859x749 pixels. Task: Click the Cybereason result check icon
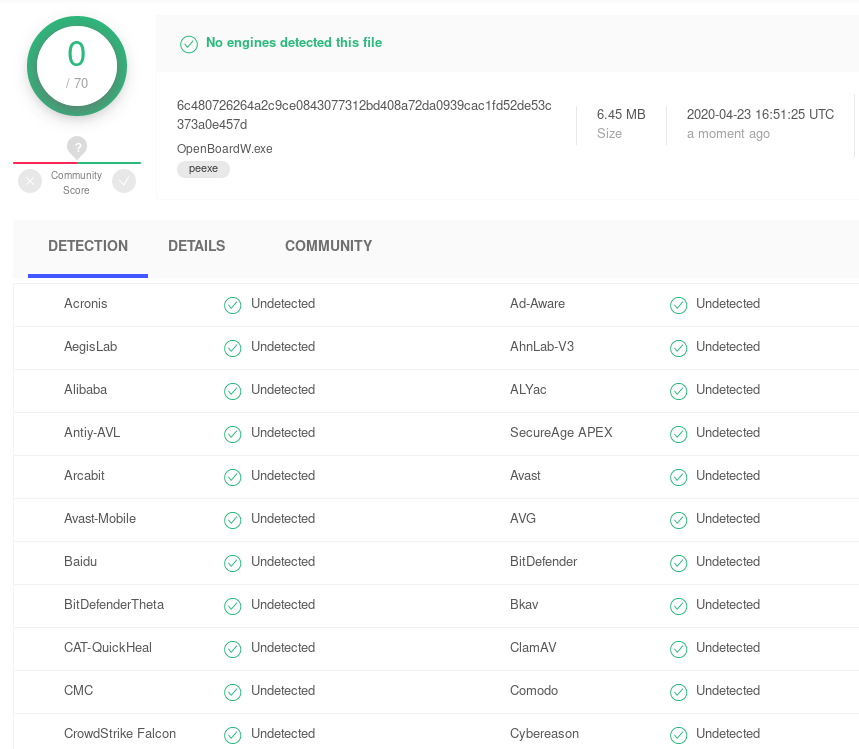(x=679, y=735)
